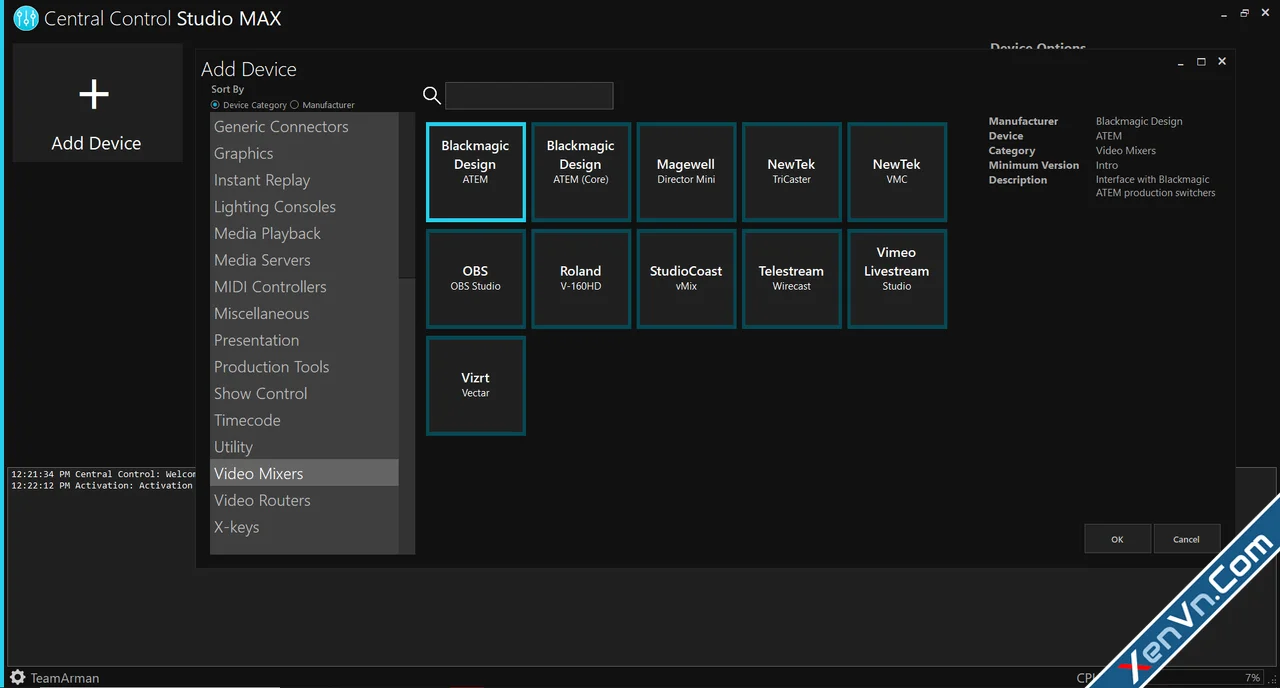This screenshot has width=1280, height=688.
Task: Click the Central Control app logo icon
Action: click(x=26, y=18)
